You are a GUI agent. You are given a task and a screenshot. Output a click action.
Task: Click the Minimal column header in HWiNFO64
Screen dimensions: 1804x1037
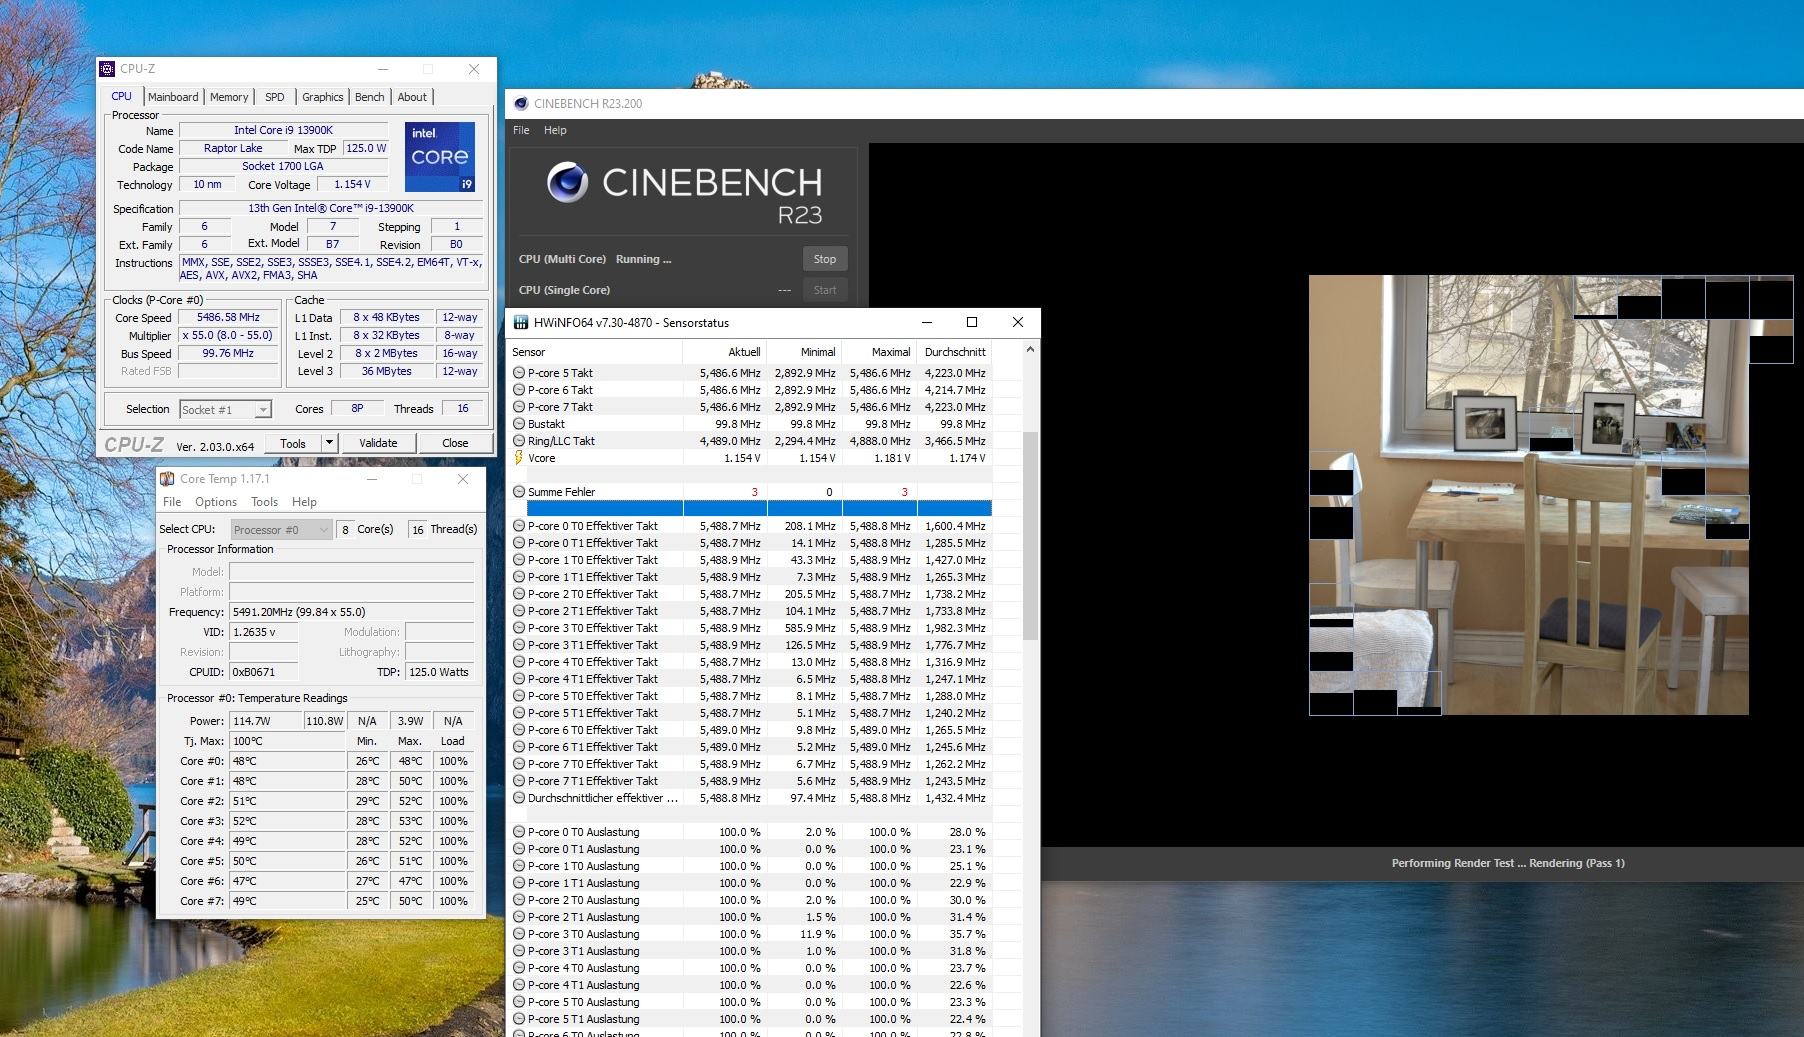804,352
